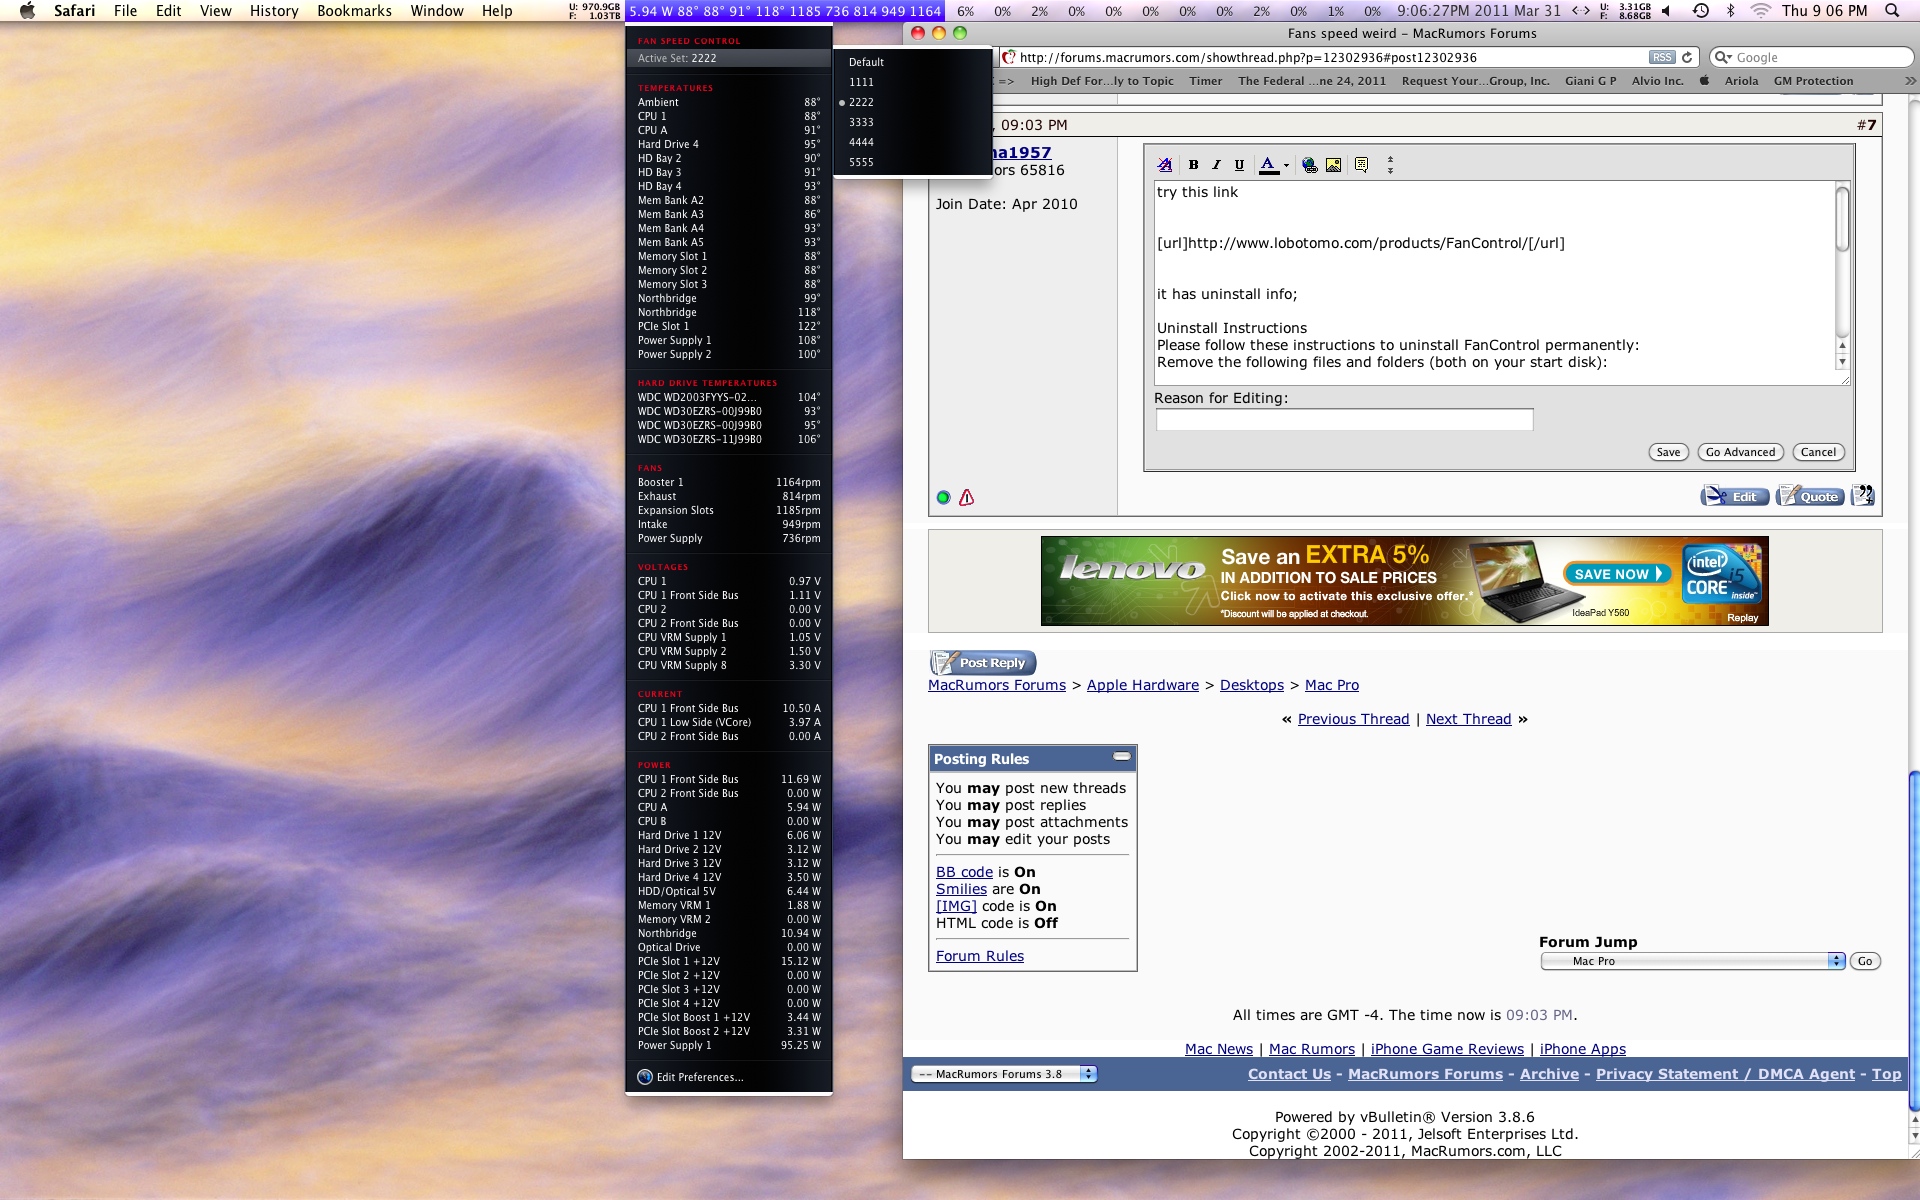Open the History menu

pyautogui.click(x=274, y=11)
